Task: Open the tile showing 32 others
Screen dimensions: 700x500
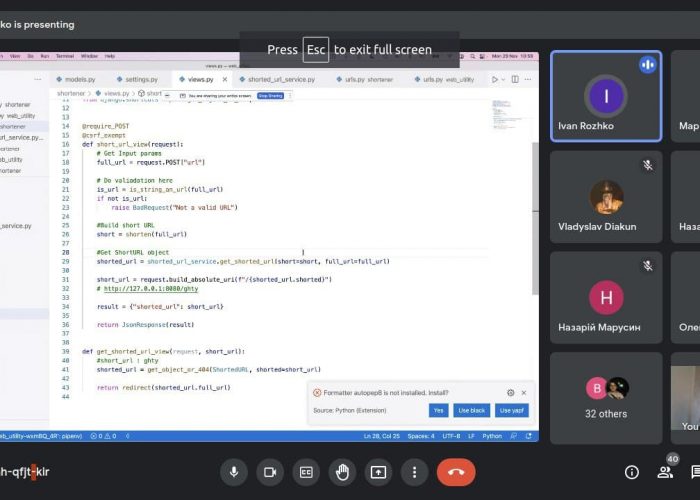Action: 605,398
